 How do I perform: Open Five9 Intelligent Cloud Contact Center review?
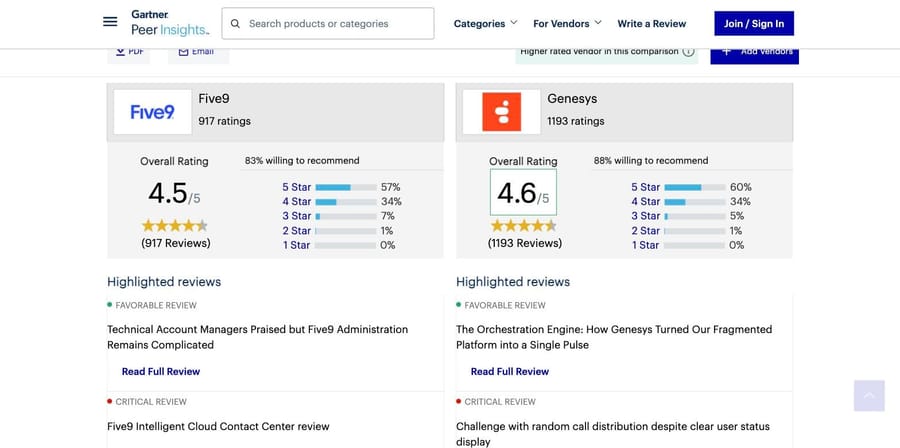218,427
